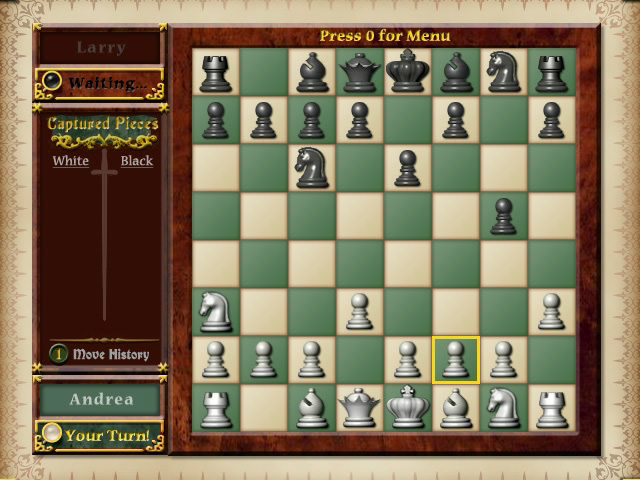Select the white rook in the bottom-right corner

551,408
